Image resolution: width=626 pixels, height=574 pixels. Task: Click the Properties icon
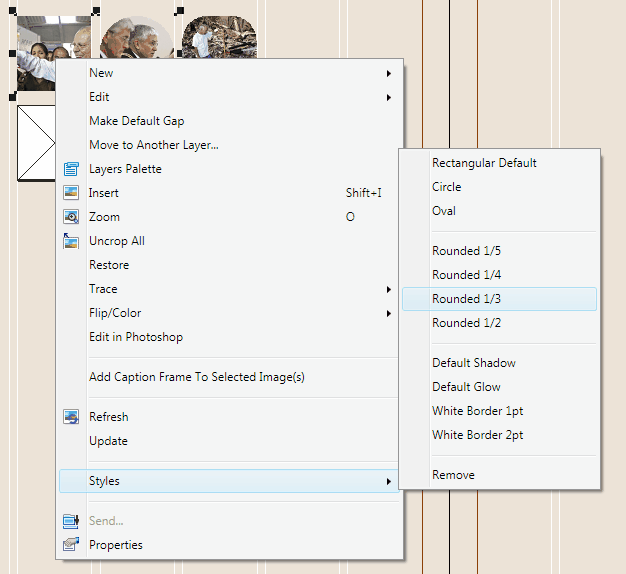point(71,545)
